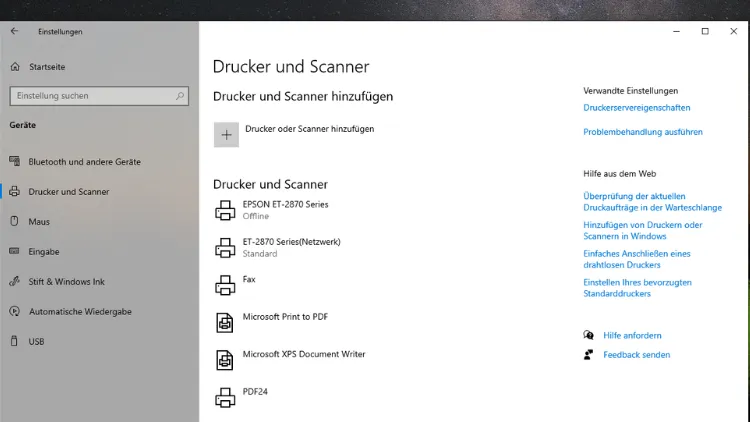Click the Microsoft Print to PDF icon
This screenshot has width=750, height=422.
click(x=225, y=322)
